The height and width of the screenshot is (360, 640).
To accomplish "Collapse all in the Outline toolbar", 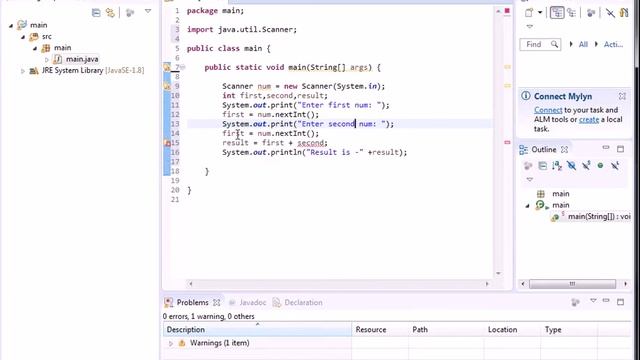I will (542, 166).
